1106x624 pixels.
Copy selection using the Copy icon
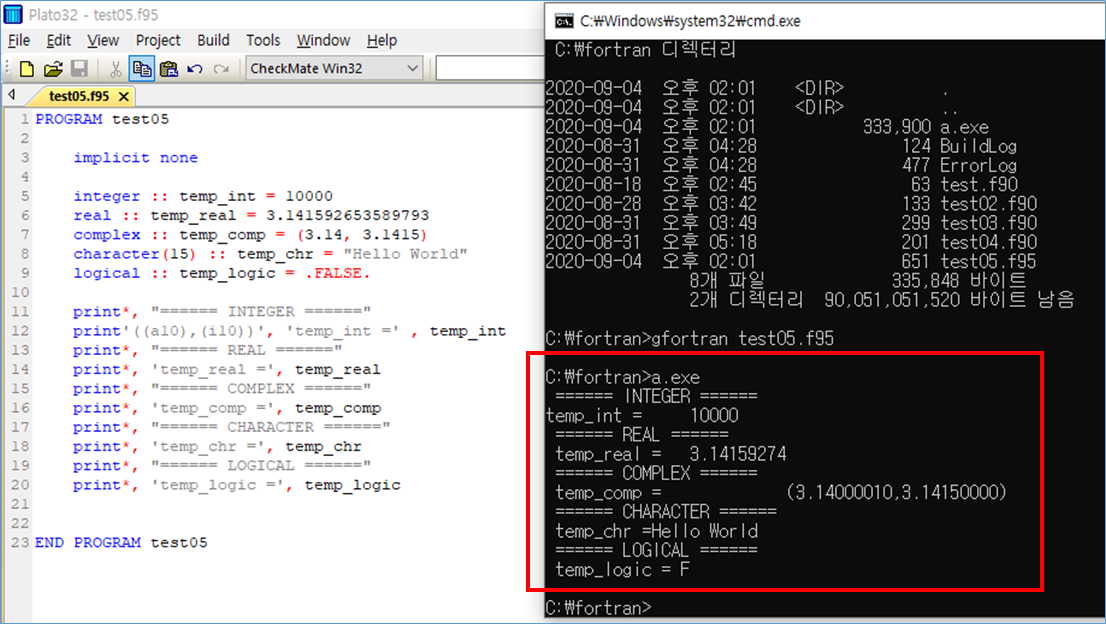click(142, 68)
